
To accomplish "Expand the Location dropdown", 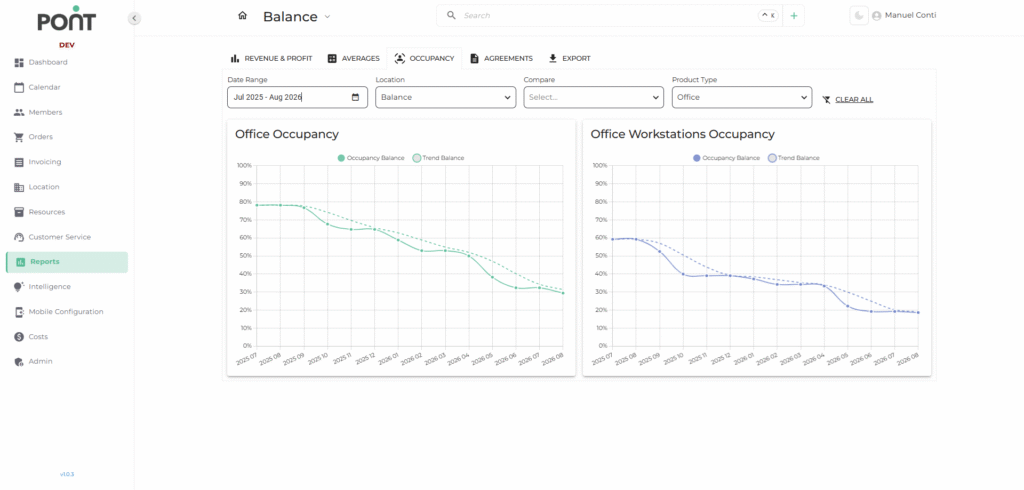I will coord(445,98).
